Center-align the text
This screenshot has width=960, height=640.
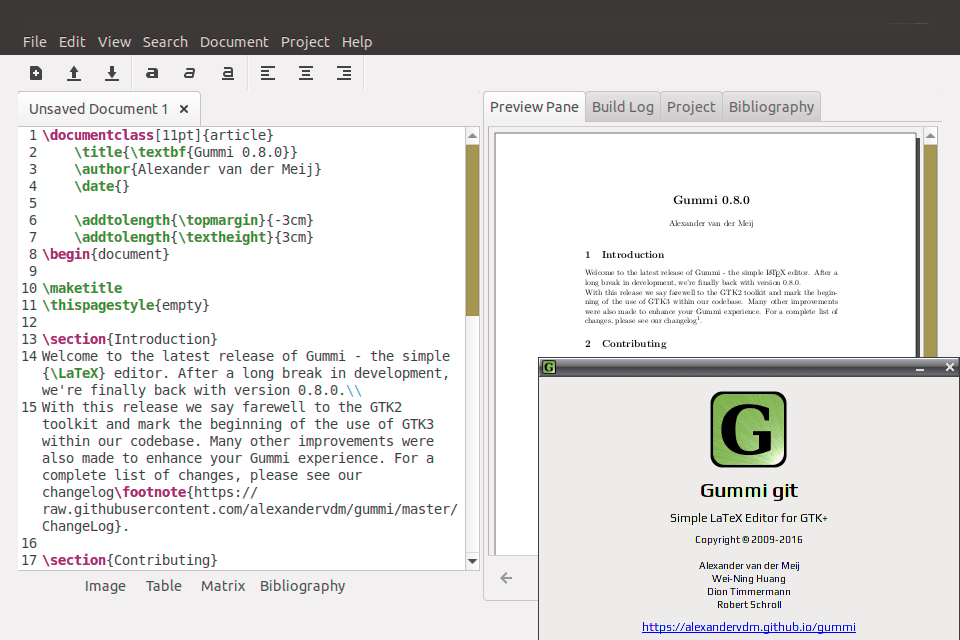pos(305,72)
